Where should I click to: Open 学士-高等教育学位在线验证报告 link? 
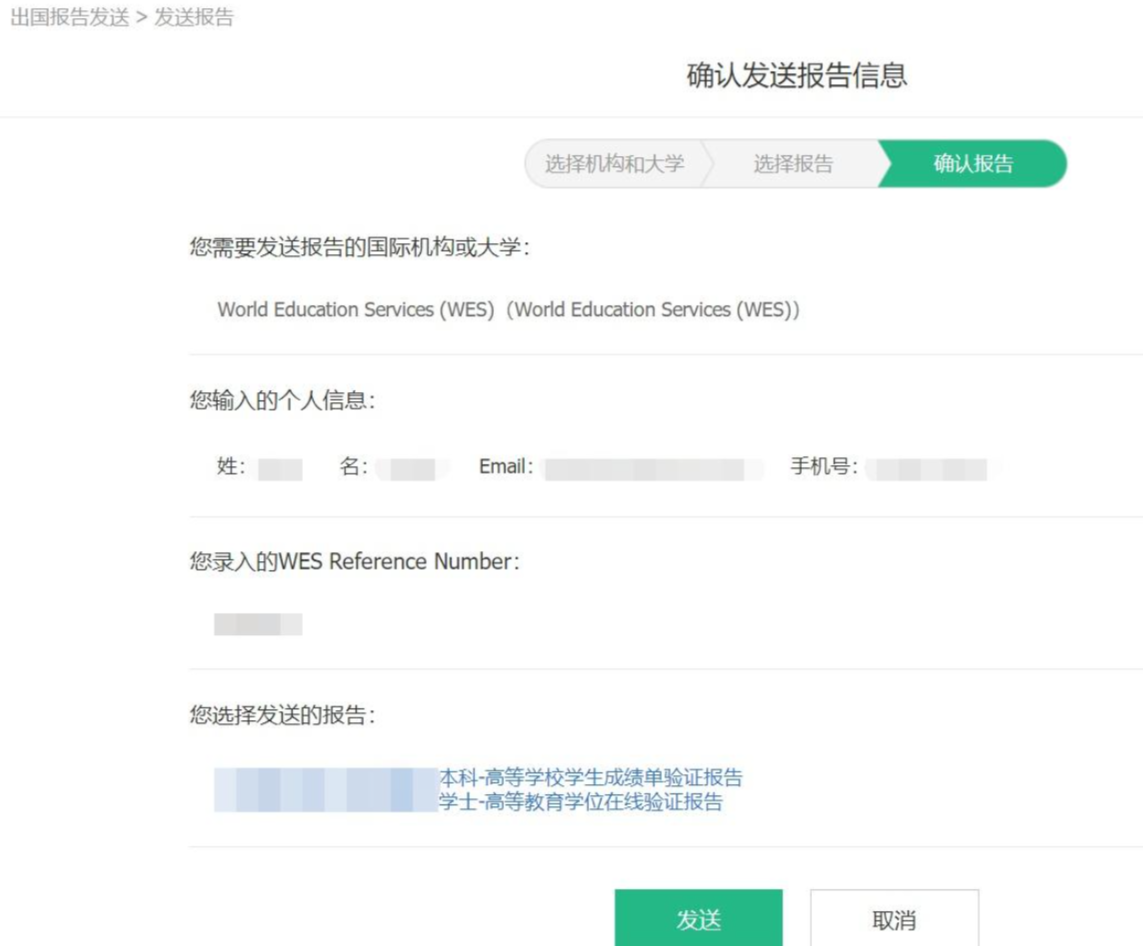581,802
